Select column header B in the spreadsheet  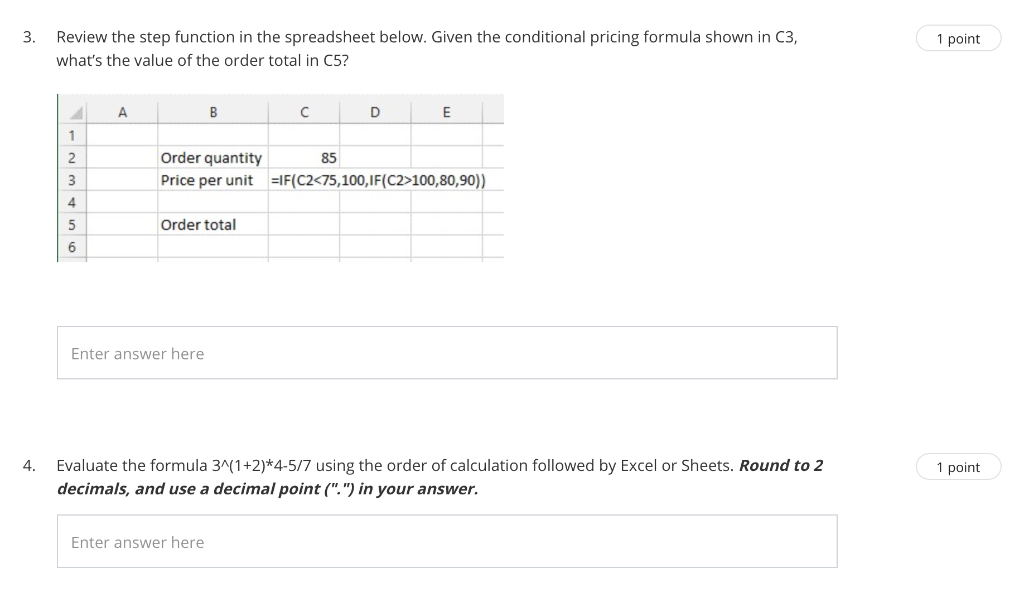pyautogui.click(x=213, y=111)
